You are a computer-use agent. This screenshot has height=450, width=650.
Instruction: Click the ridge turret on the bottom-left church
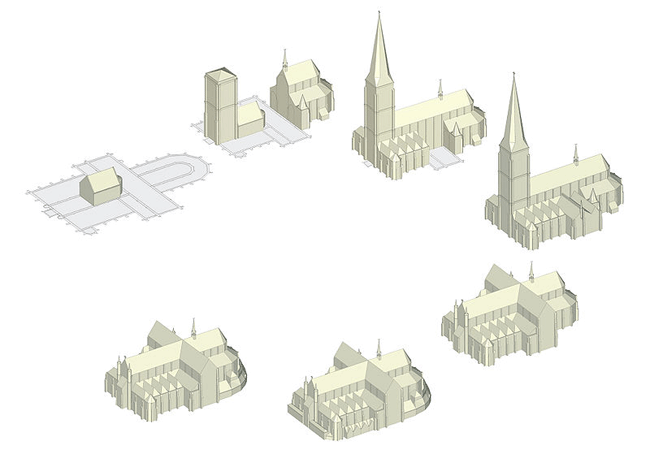193,327
